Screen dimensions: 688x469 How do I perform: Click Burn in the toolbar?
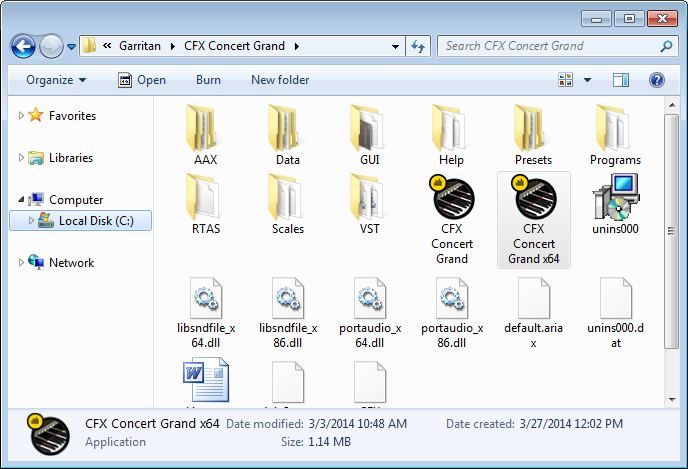[208, 80]
